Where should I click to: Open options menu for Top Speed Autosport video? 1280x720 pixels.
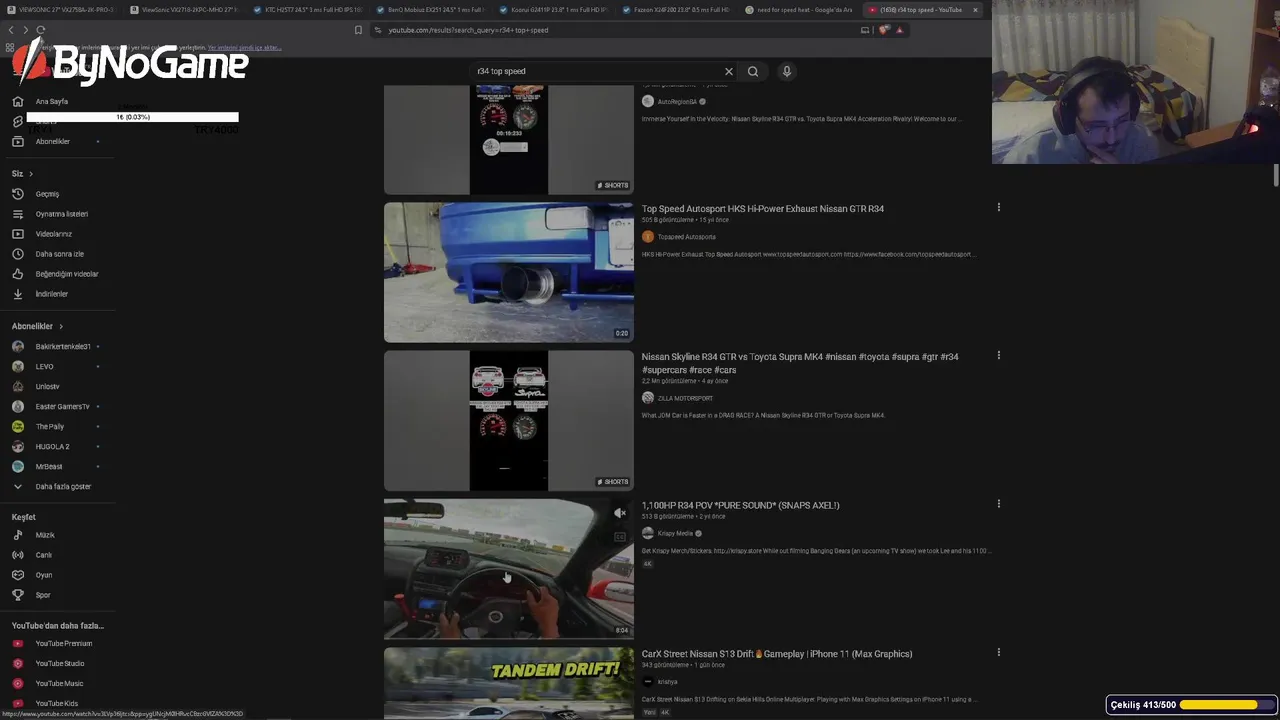coord(998,207)
